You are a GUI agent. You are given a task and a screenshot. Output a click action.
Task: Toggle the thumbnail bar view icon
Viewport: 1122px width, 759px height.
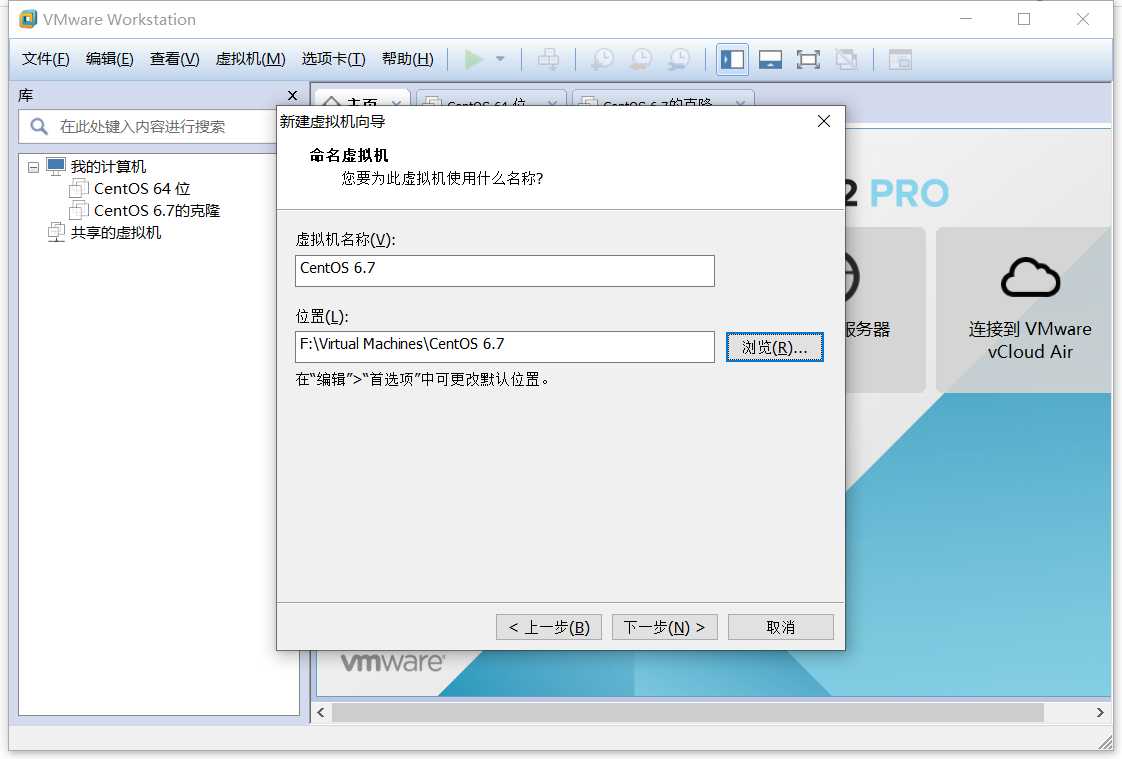[770, 59]
